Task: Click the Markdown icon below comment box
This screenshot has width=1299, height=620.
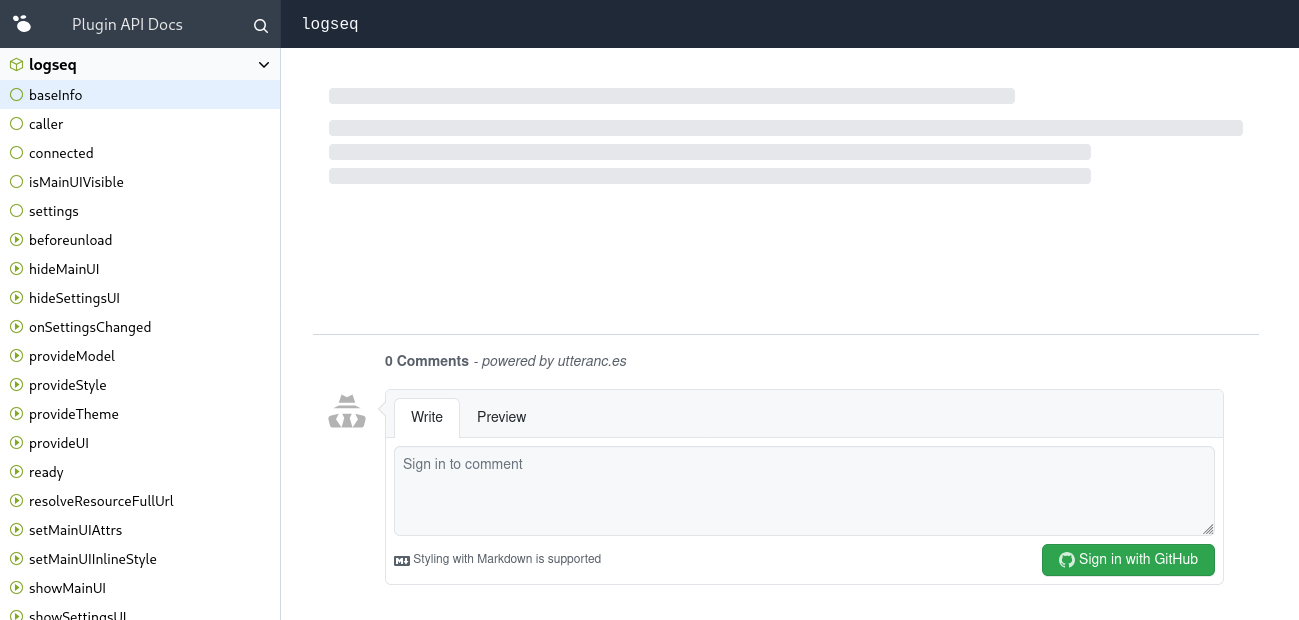Action: coord(402,560)
